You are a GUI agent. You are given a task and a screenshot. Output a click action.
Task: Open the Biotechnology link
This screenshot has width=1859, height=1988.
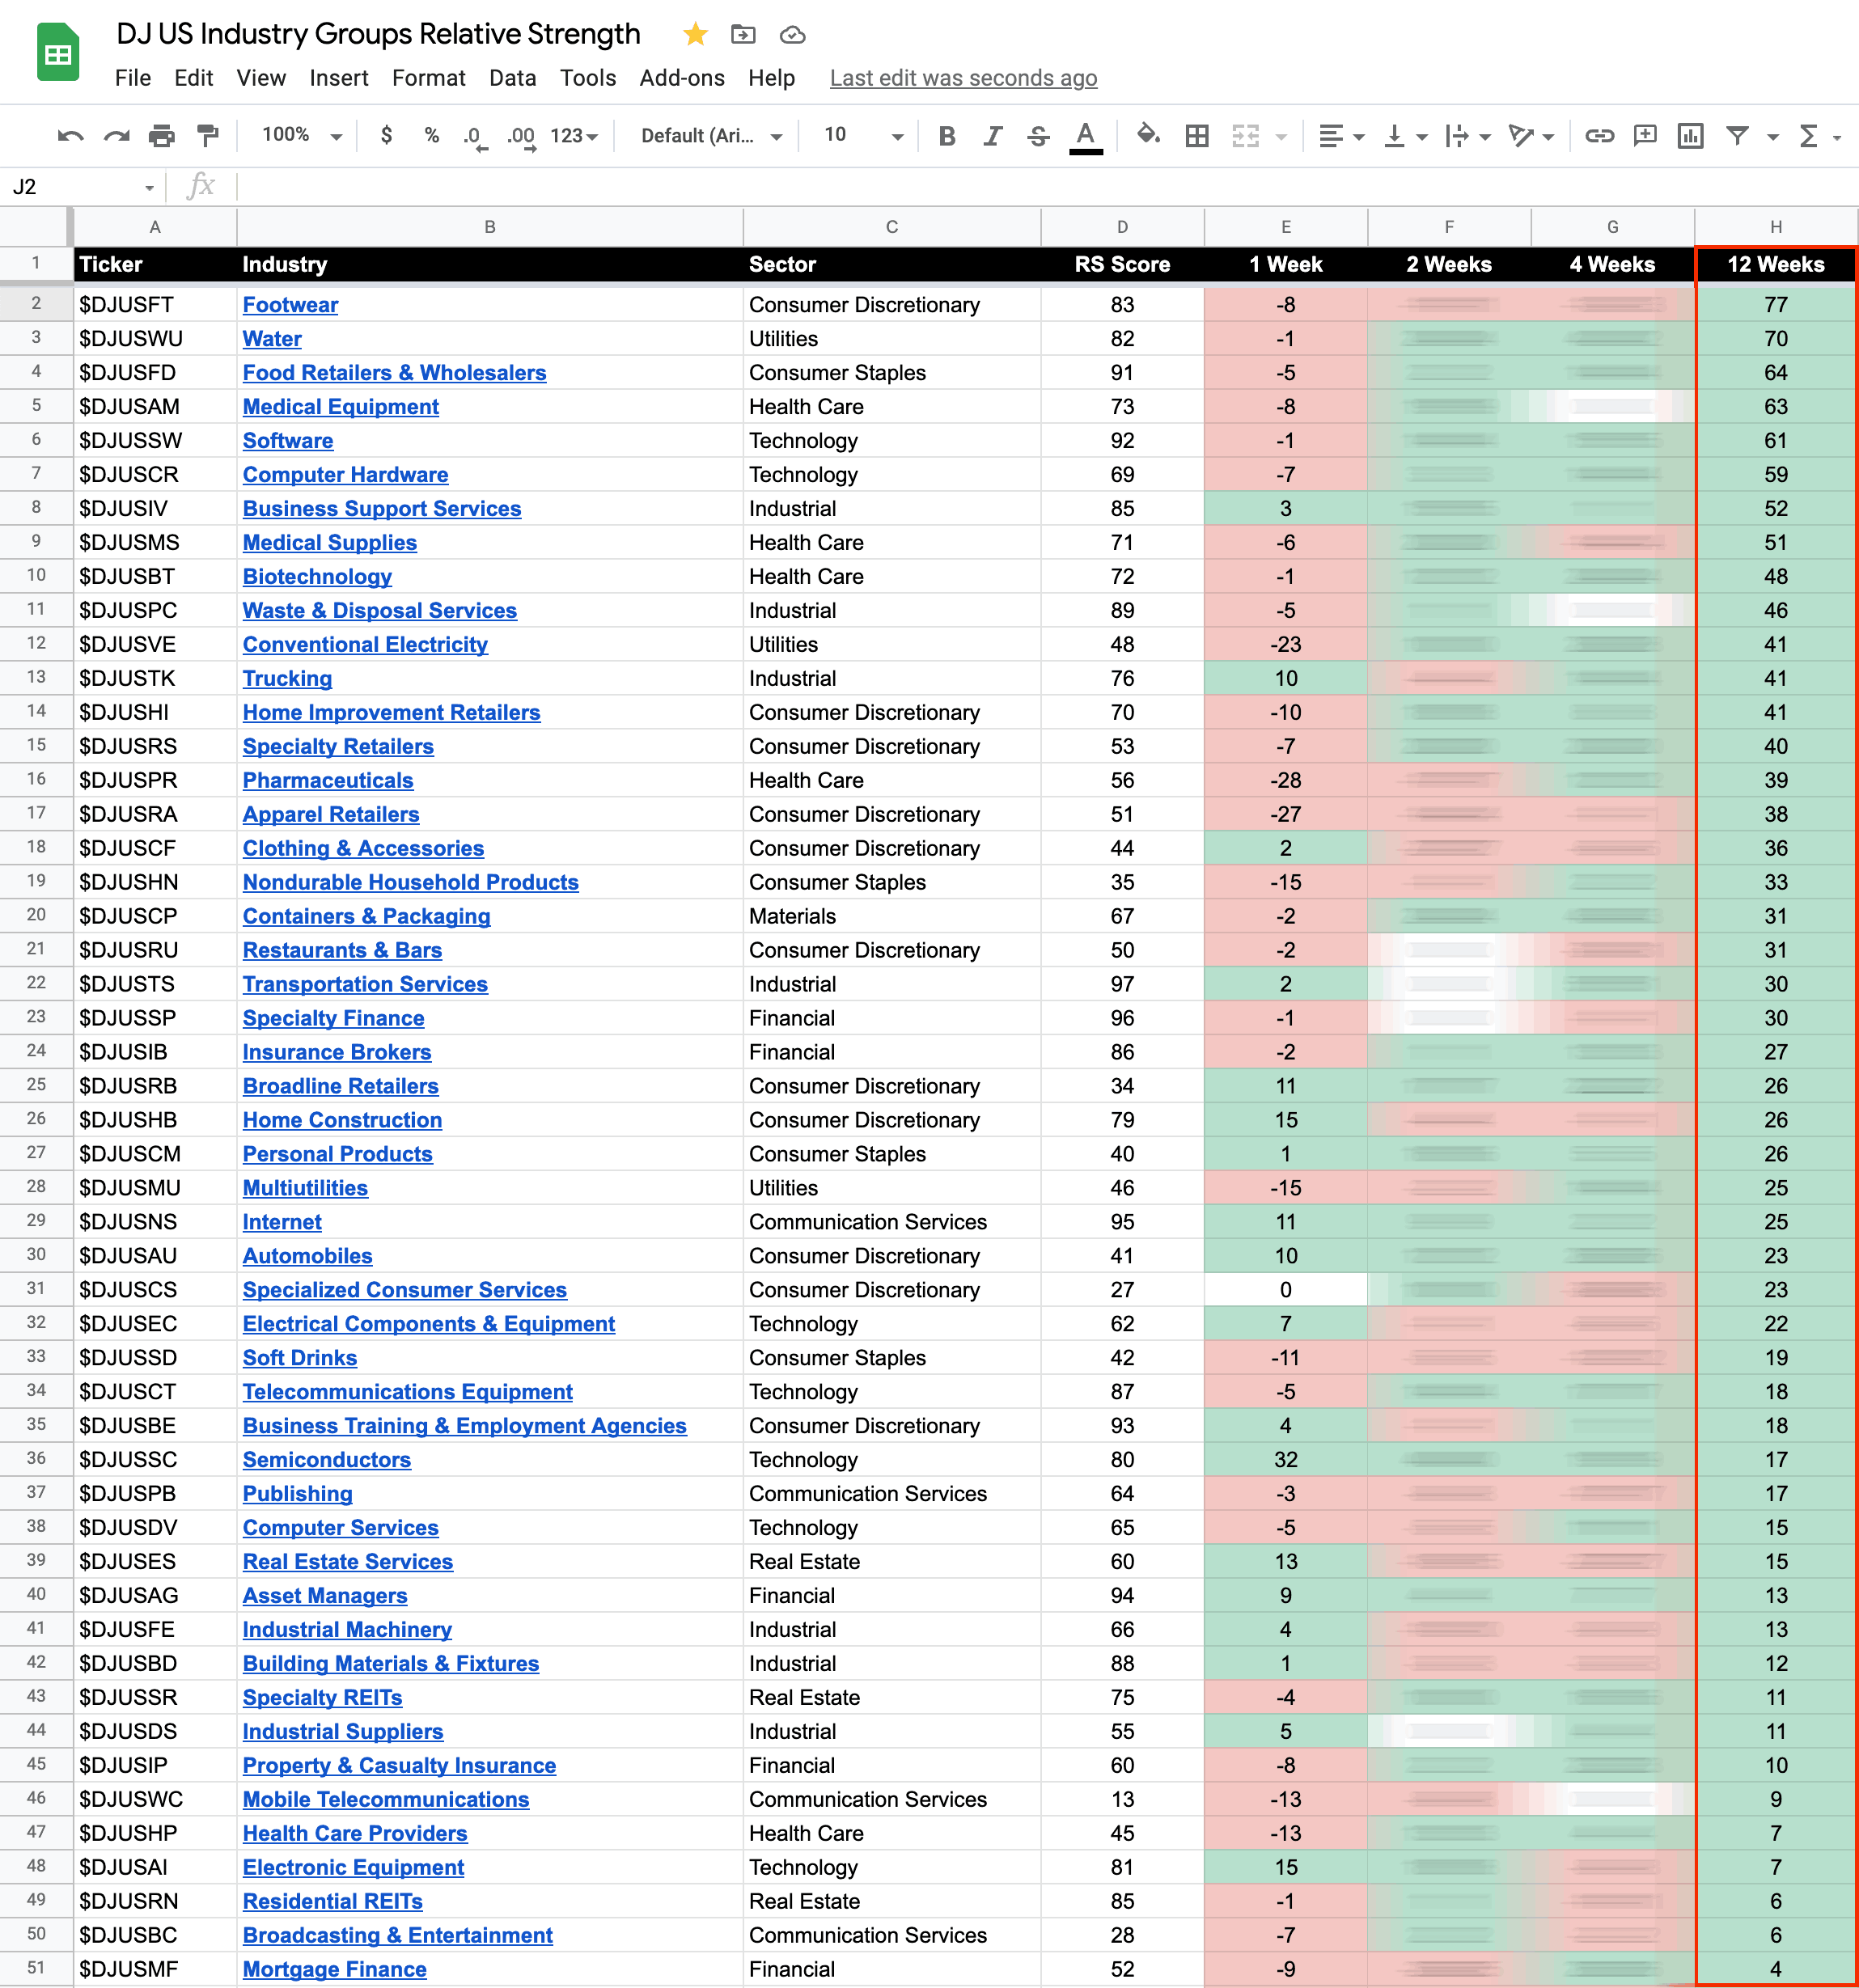click(x=317, y=577)
